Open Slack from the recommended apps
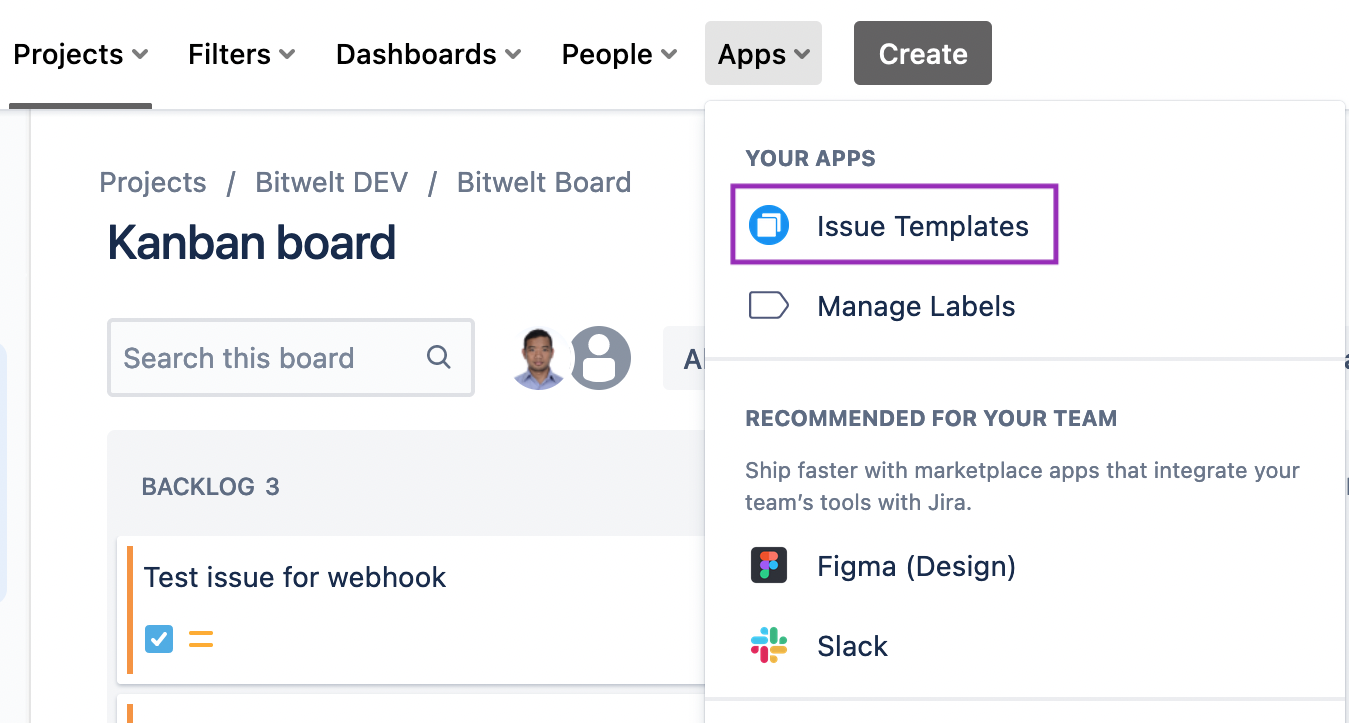This screenshot has height=723, width=1349. tap(852, 645)
